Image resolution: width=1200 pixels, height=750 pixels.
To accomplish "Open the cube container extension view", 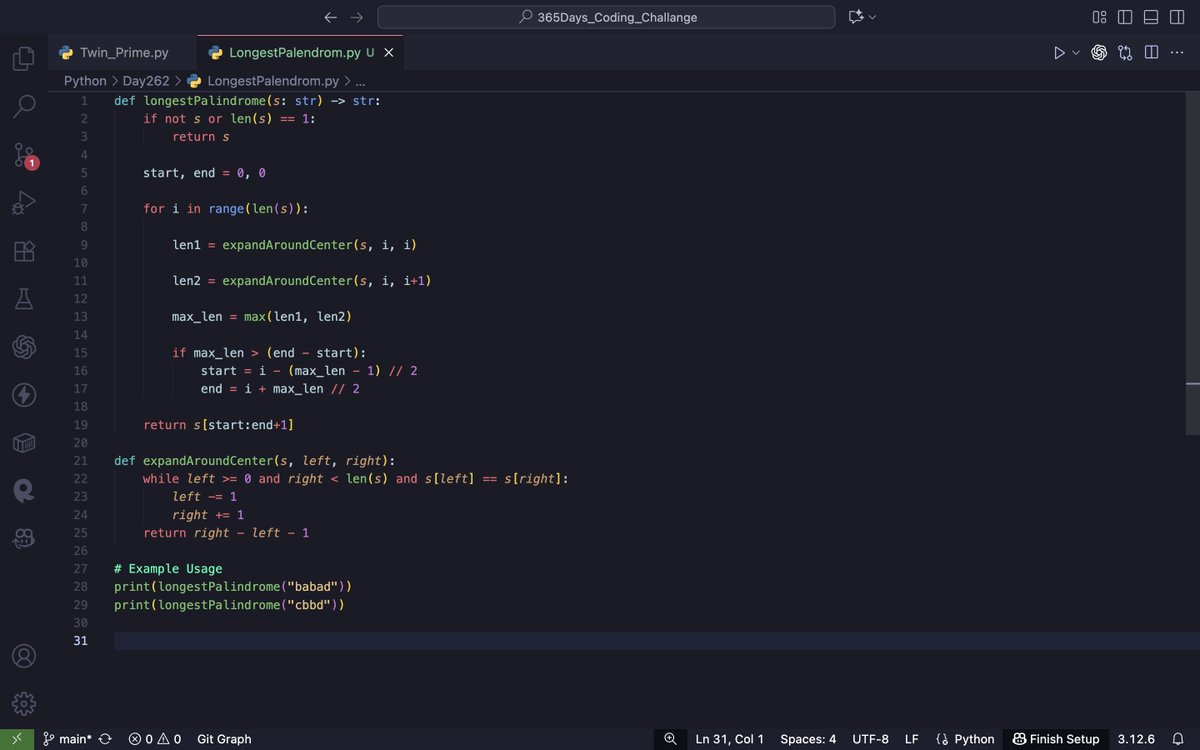I will point(24,443).
